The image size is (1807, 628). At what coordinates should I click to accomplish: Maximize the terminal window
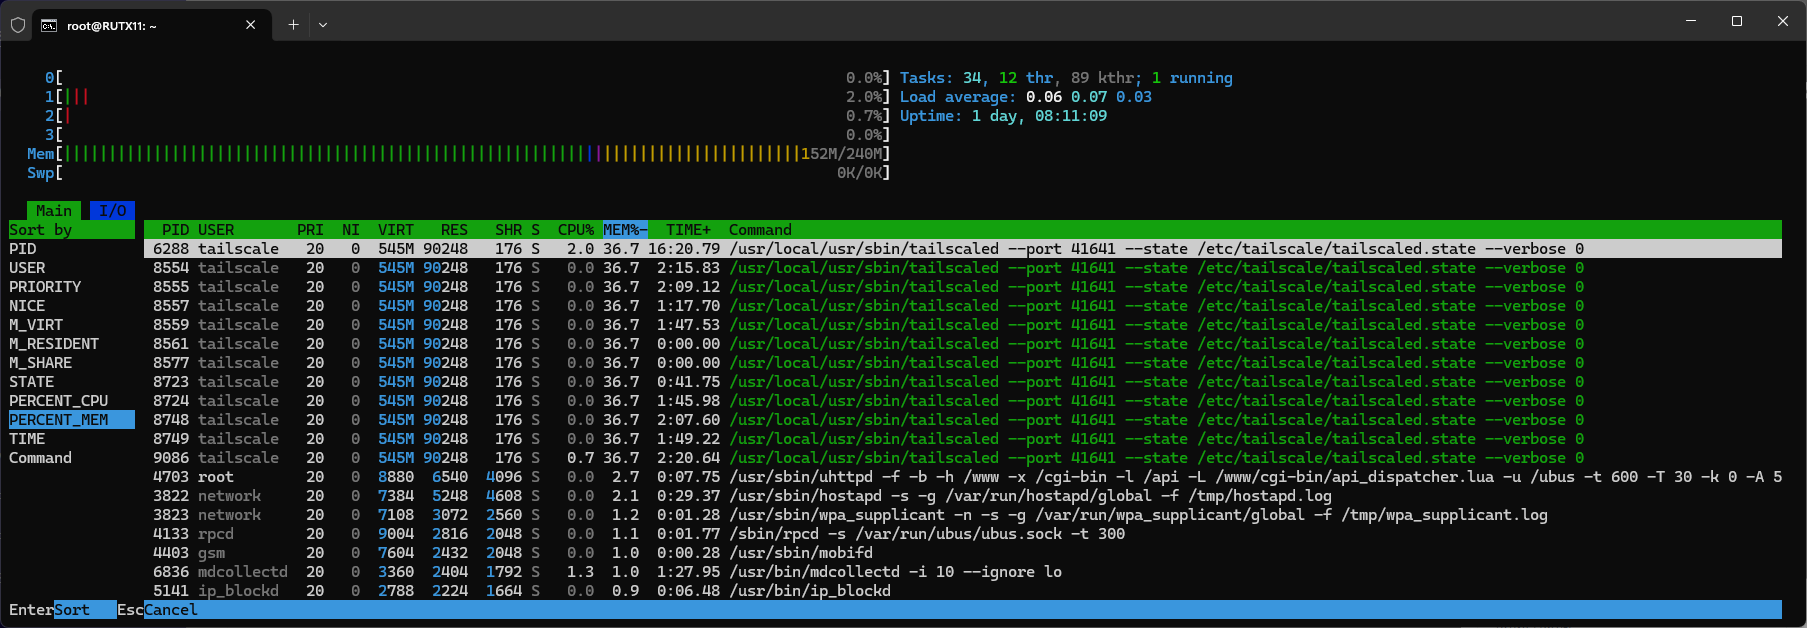1737,21
